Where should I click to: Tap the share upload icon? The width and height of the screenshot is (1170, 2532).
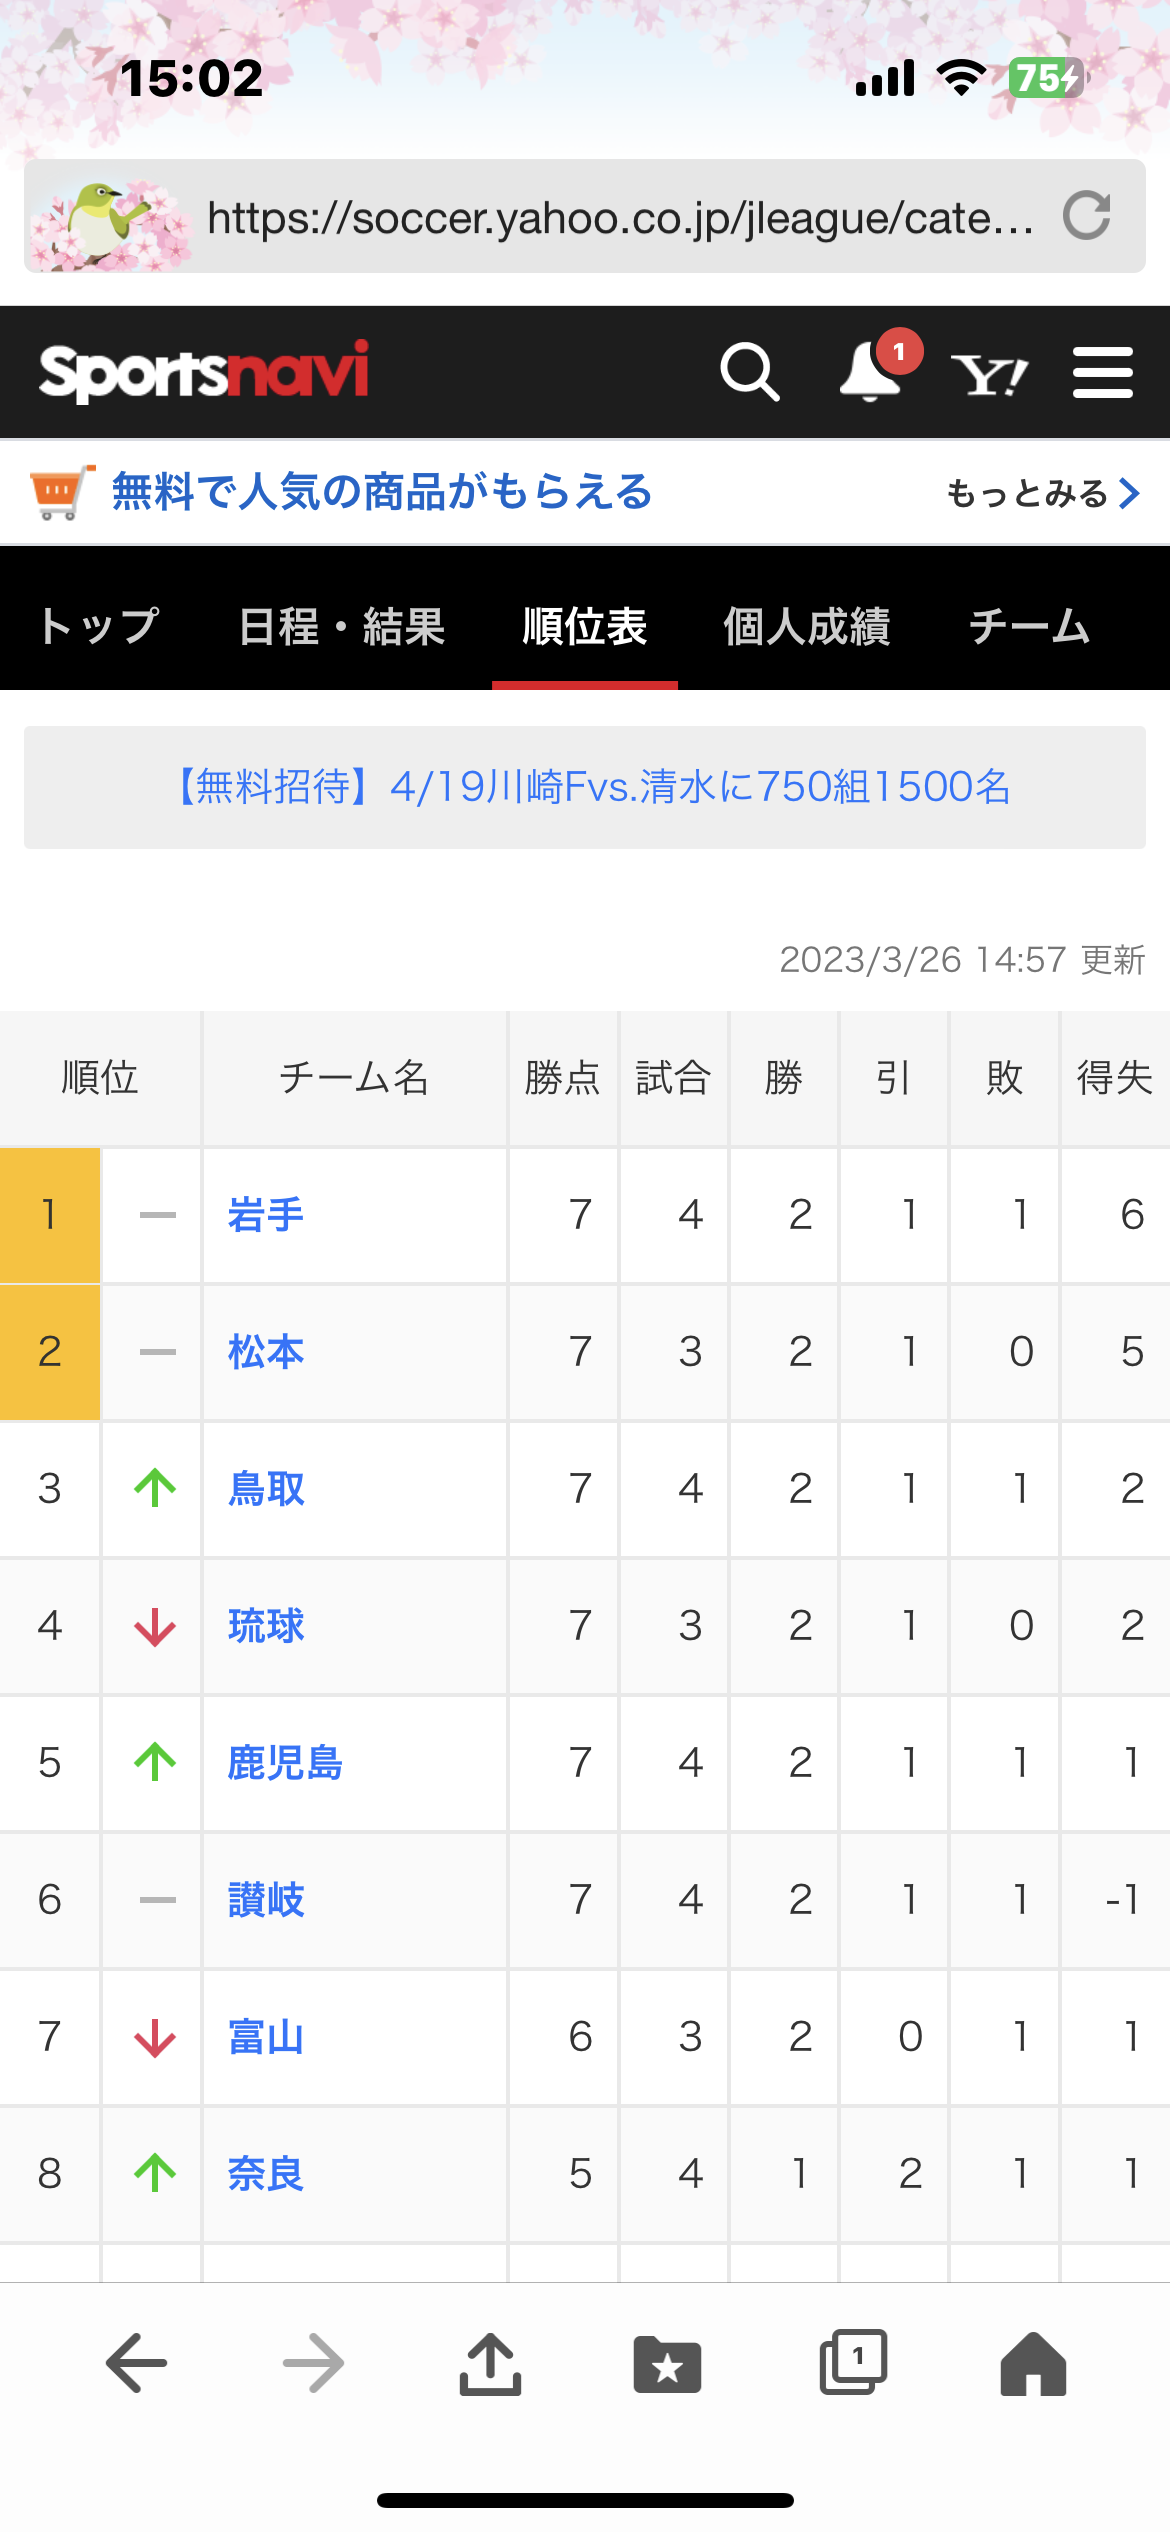[490, 2363]
